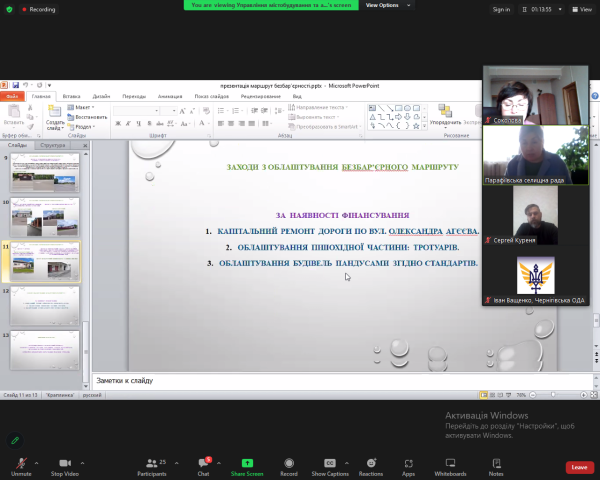Open Zoom Notes
Image resolution: width=600 pixels, height=480 pixels.
(496, 464)
